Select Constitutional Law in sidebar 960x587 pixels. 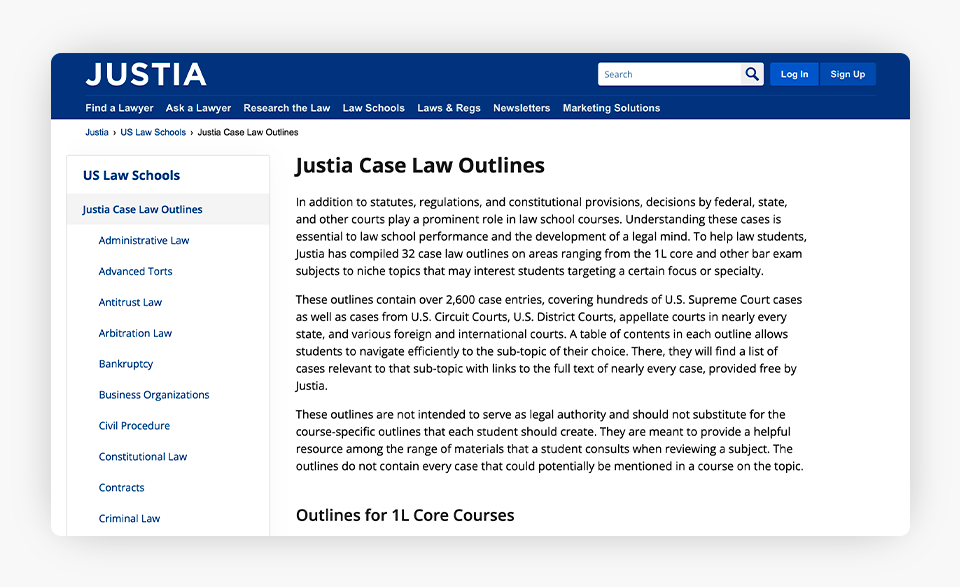pyautogui.click(x=142, y=457)
